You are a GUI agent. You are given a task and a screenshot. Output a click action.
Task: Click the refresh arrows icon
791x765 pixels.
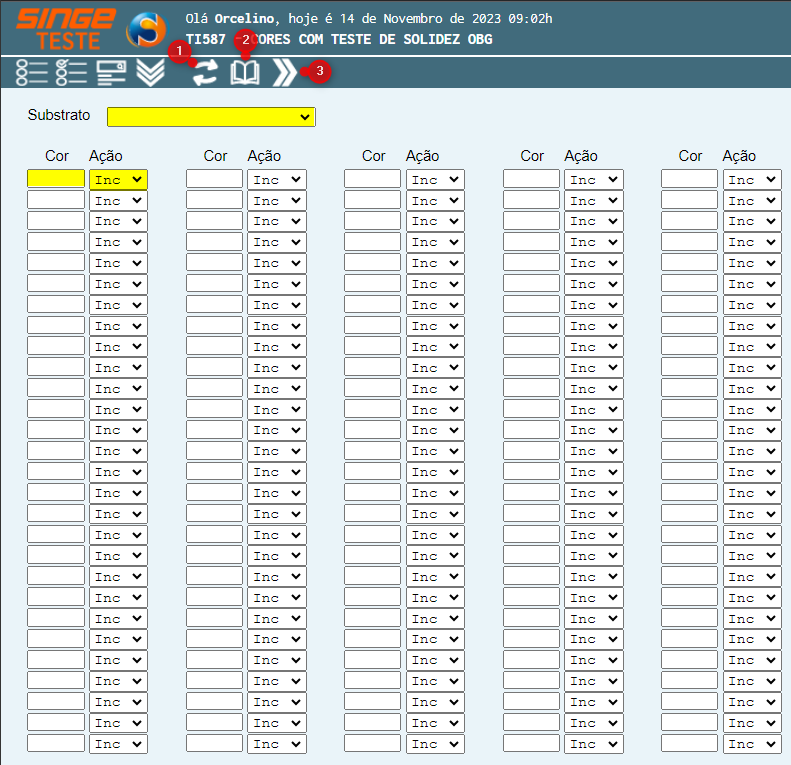(x=205, y=73)
